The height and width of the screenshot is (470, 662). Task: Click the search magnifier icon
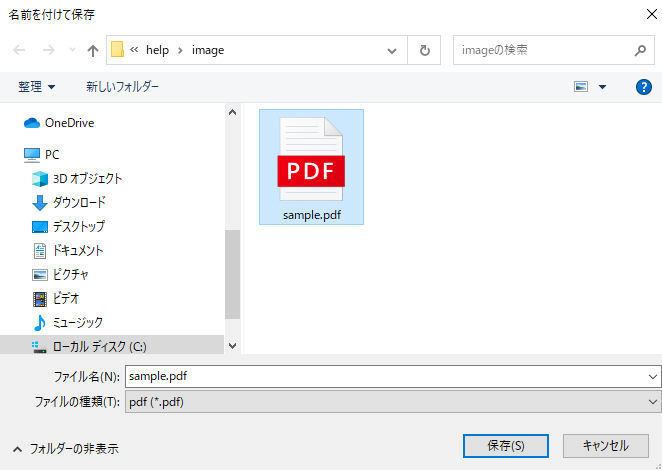pyautogui.click(x=640, y=50)
